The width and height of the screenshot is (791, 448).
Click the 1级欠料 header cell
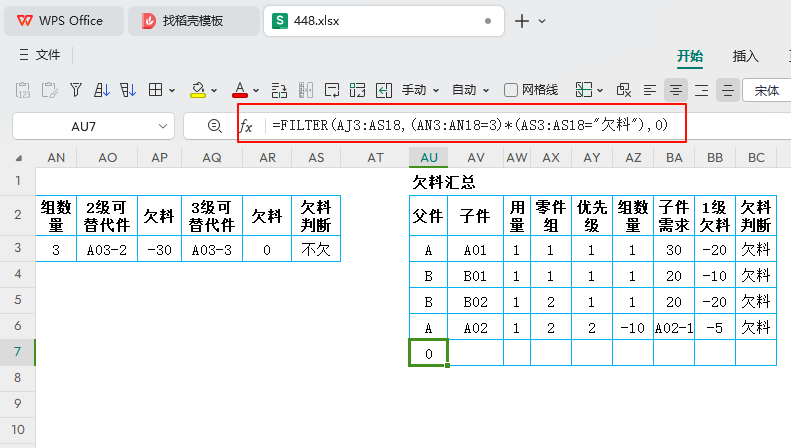click(x=715, y=216)
